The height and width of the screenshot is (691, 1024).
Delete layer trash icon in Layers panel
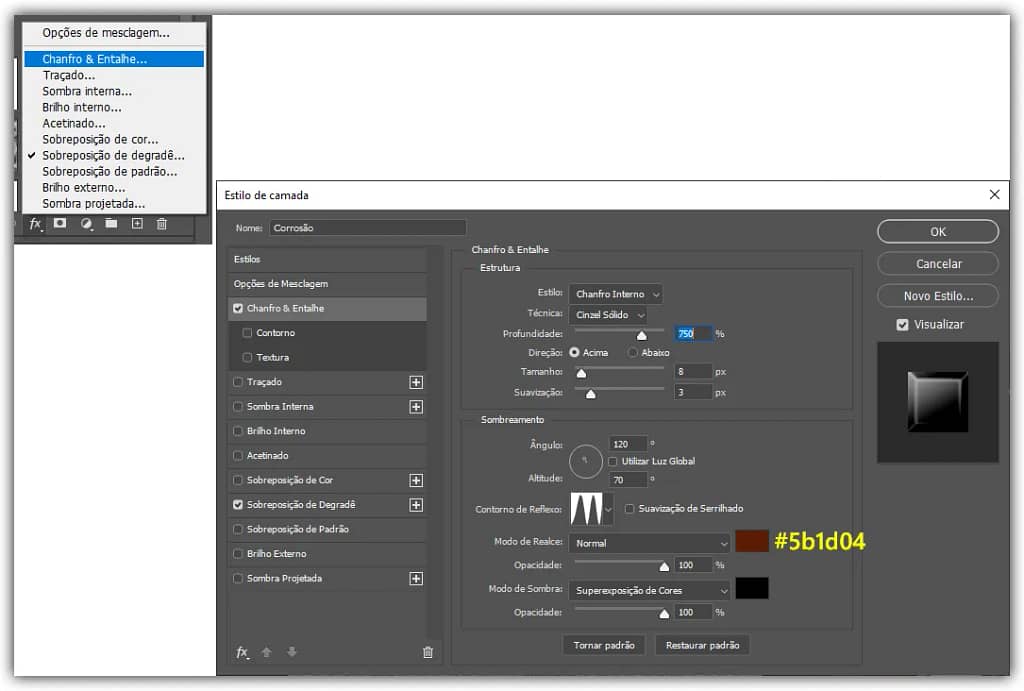coord(162,224)
